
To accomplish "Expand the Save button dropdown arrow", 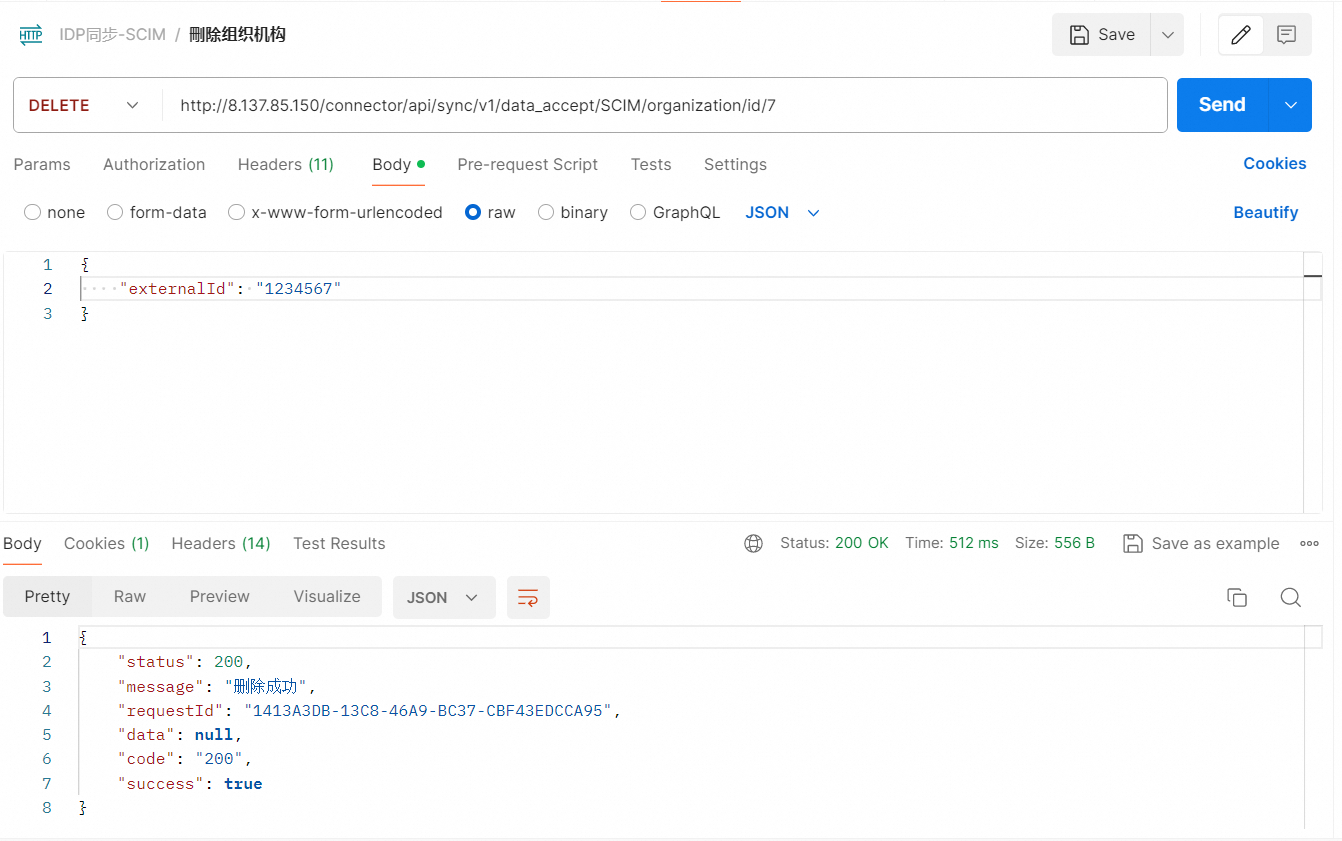I will 1167,35.
